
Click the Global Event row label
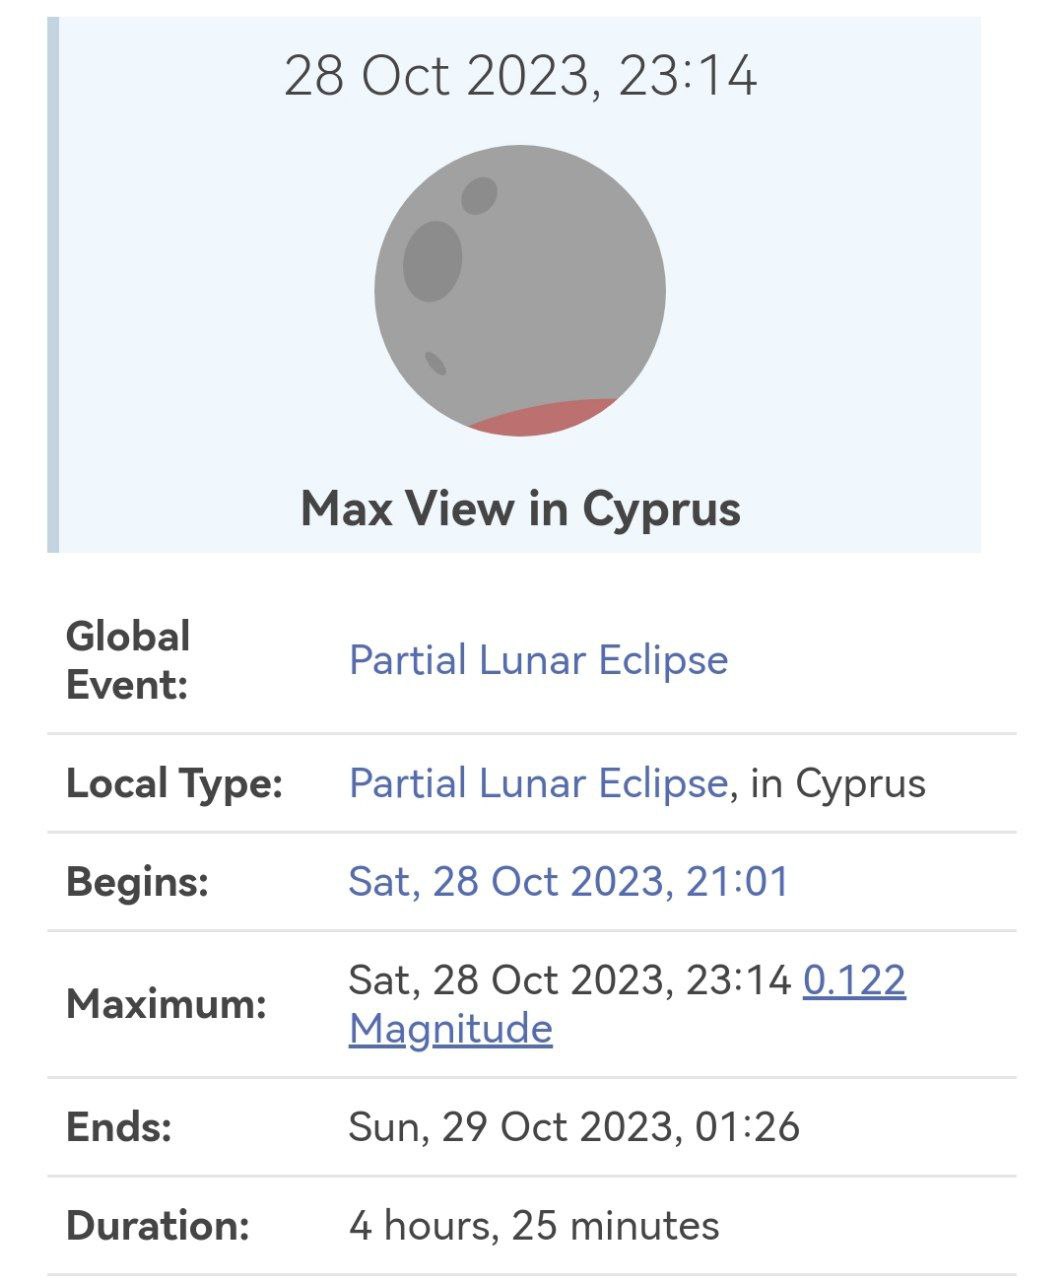(x=128, y=660)
